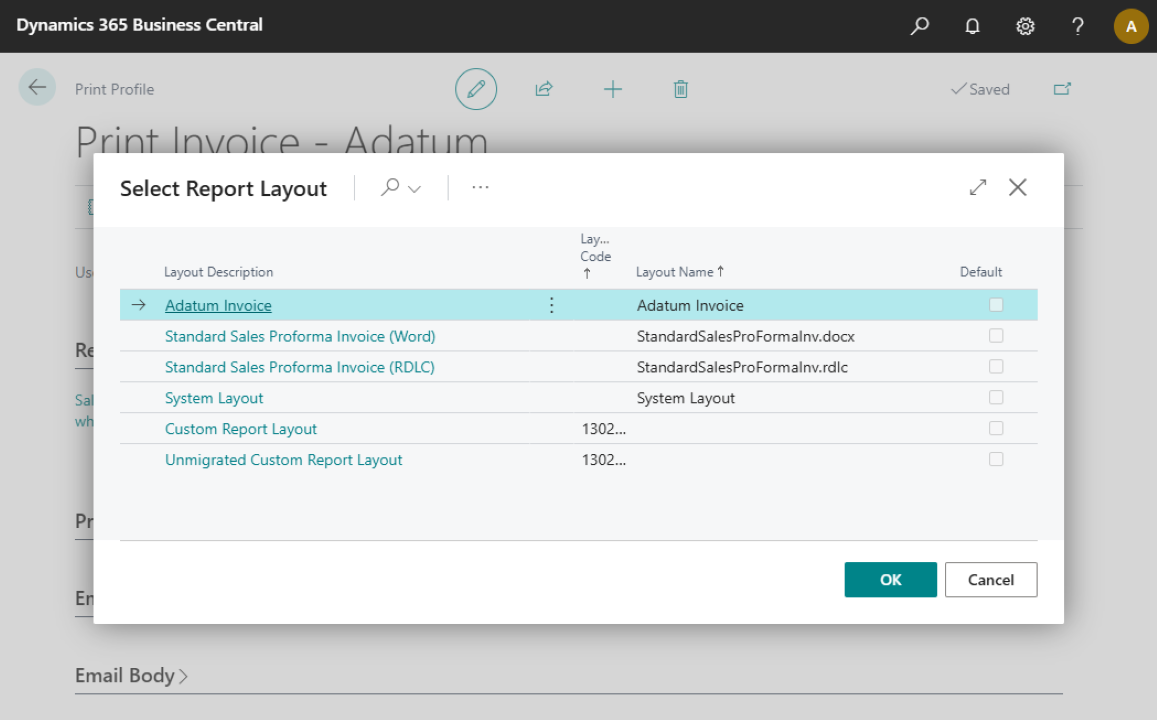Check Default for Unmigrated Custom Report Layout
Screen dimensions: 1157x720
pyautogui.click(x=996, y=460)
